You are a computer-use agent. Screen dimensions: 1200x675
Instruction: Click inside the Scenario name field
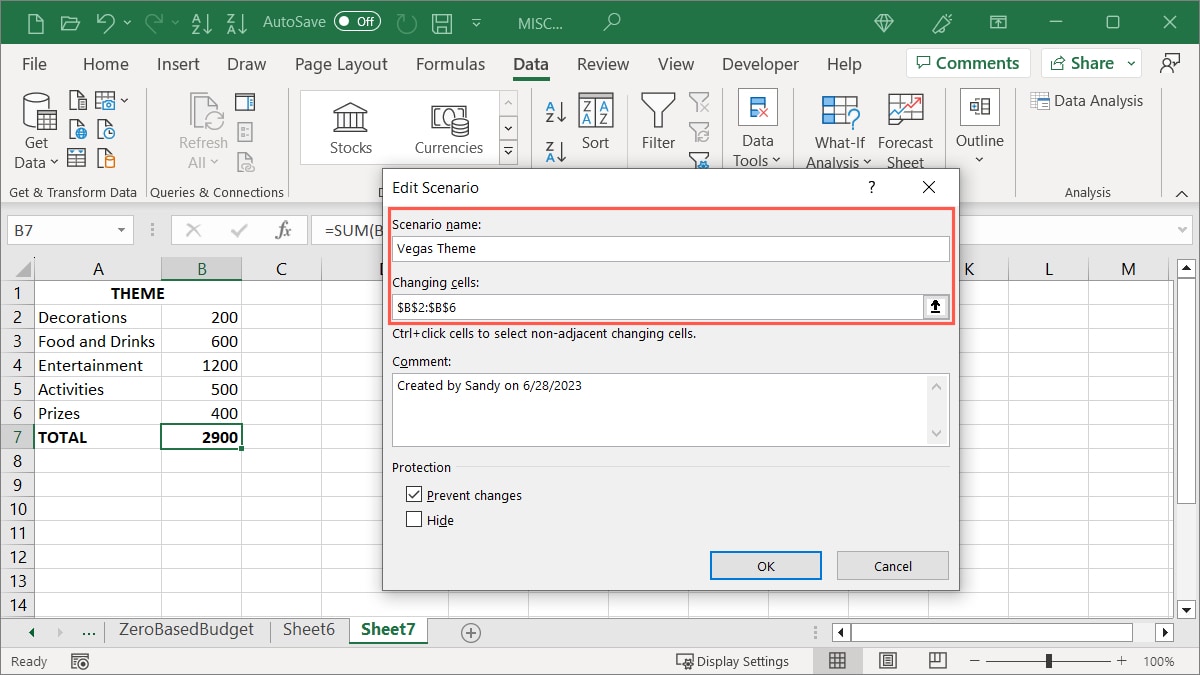coord(668,248)
